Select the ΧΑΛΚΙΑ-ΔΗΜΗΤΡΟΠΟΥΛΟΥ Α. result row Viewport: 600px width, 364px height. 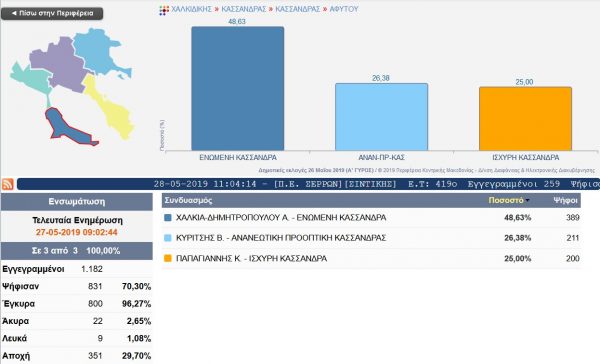(x=371, y=217)
